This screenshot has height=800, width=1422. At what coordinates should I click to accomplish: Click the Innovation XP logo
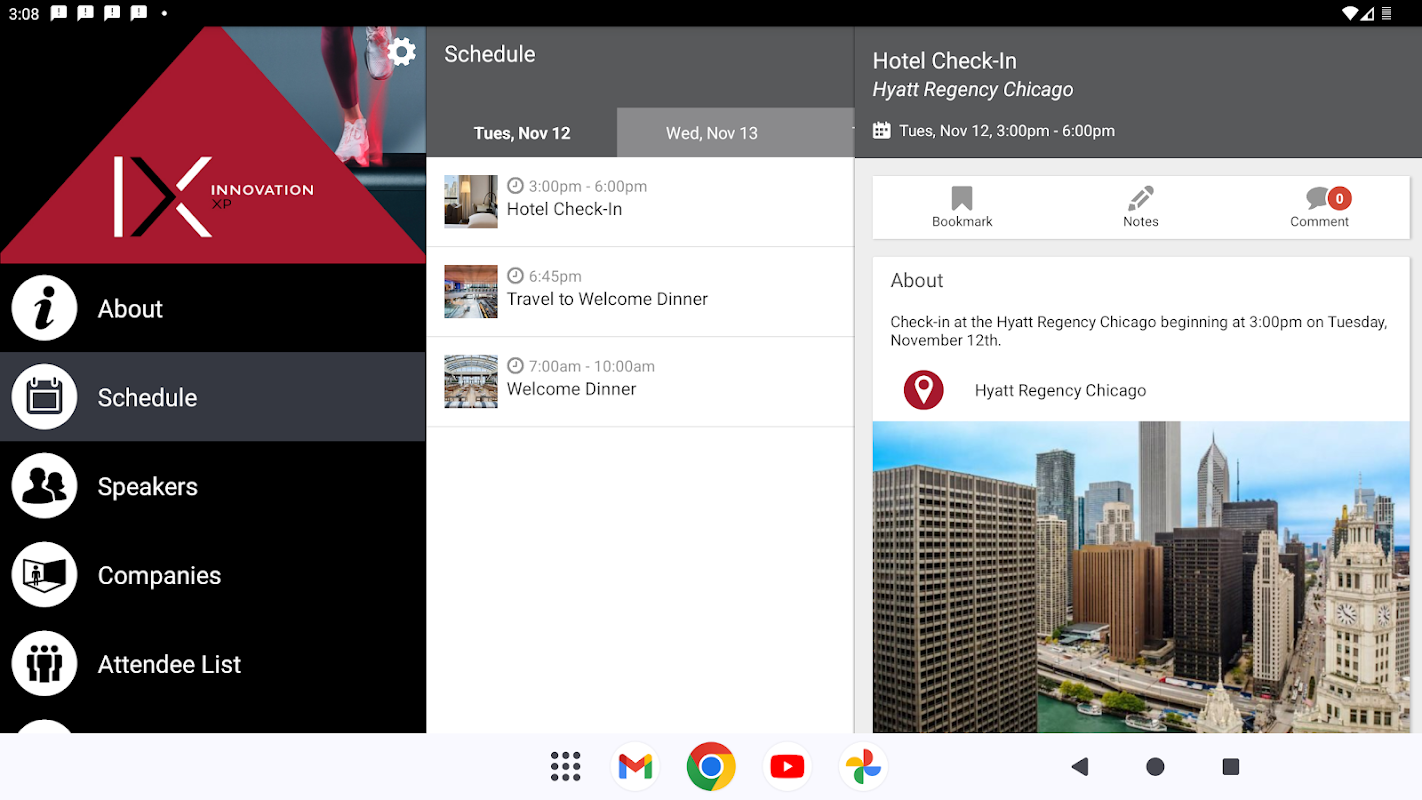pyautogui.click(x=213, y=196)
